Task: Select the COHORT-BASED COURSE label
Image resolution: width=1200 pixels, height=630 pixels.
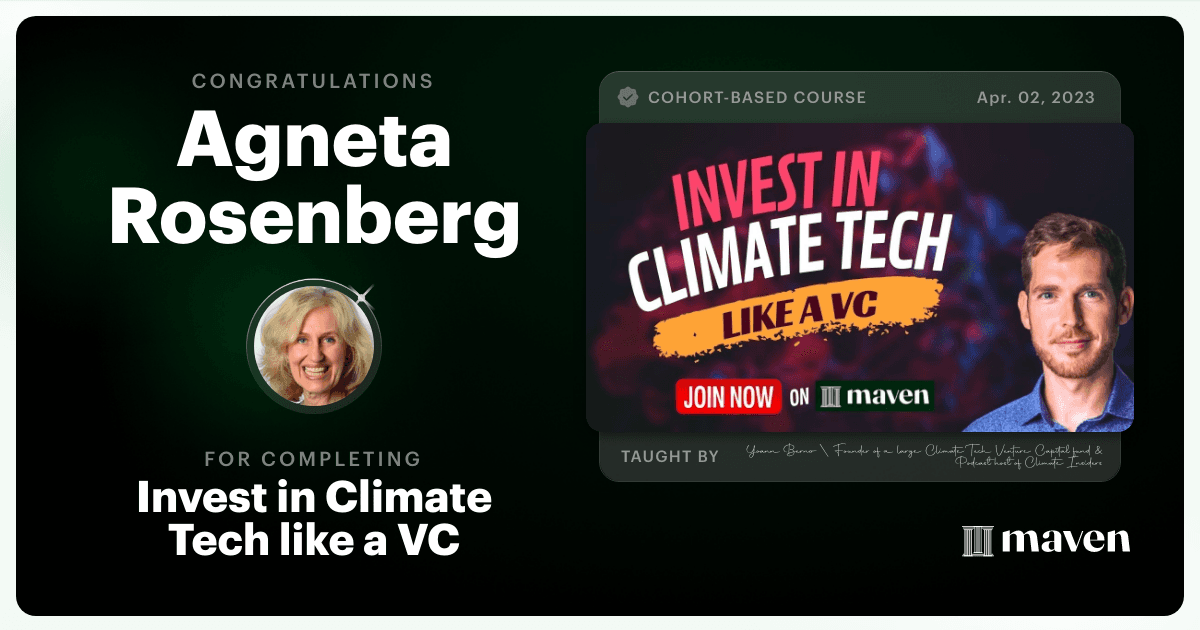Action: tap(757, 97)
